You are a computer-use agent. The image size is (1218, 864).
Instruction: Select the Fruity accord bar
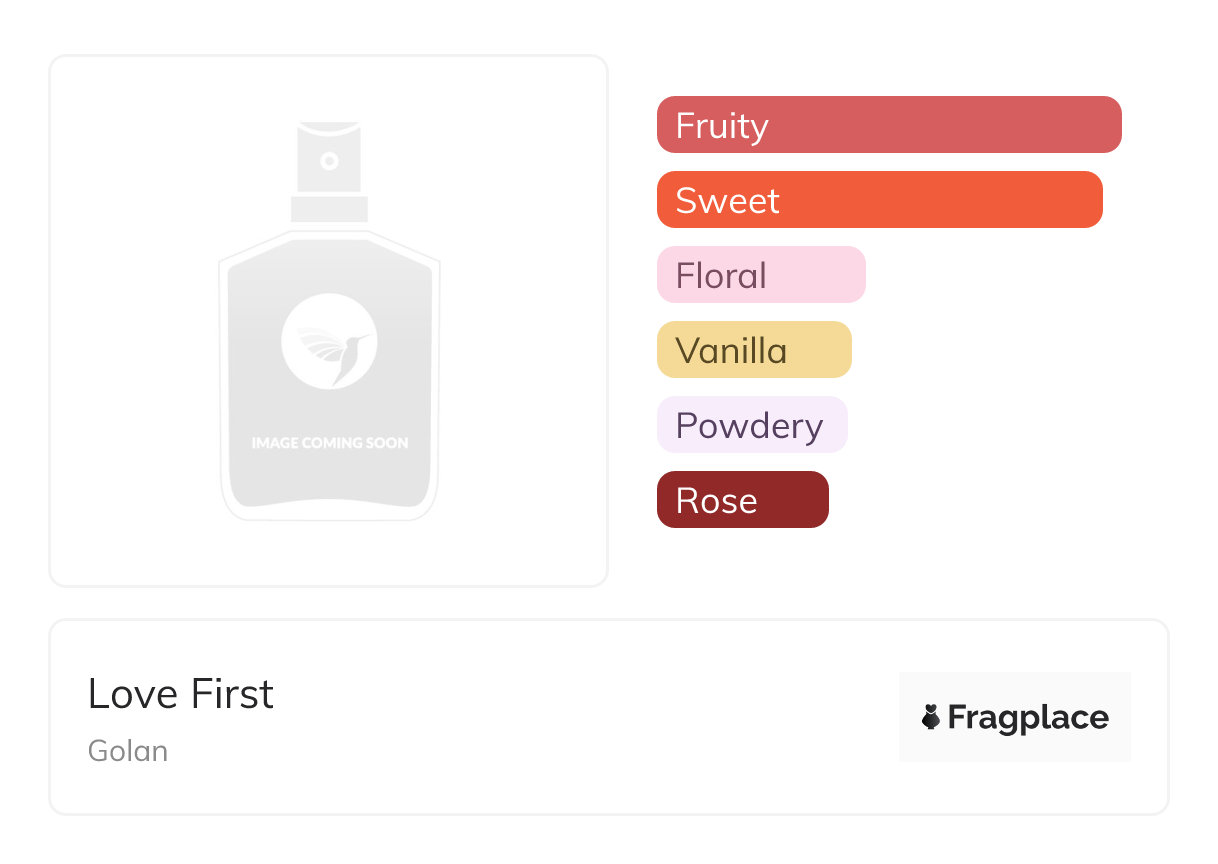point(888,125)
